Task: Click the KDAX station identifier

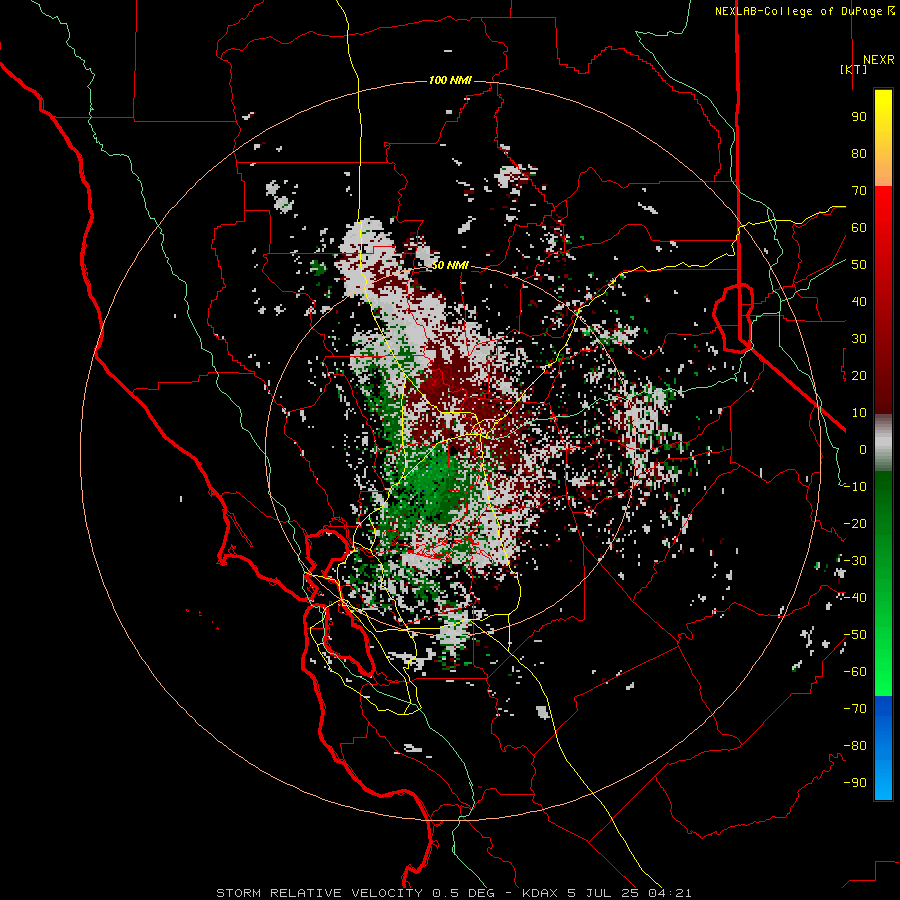Action: point(540,893)
